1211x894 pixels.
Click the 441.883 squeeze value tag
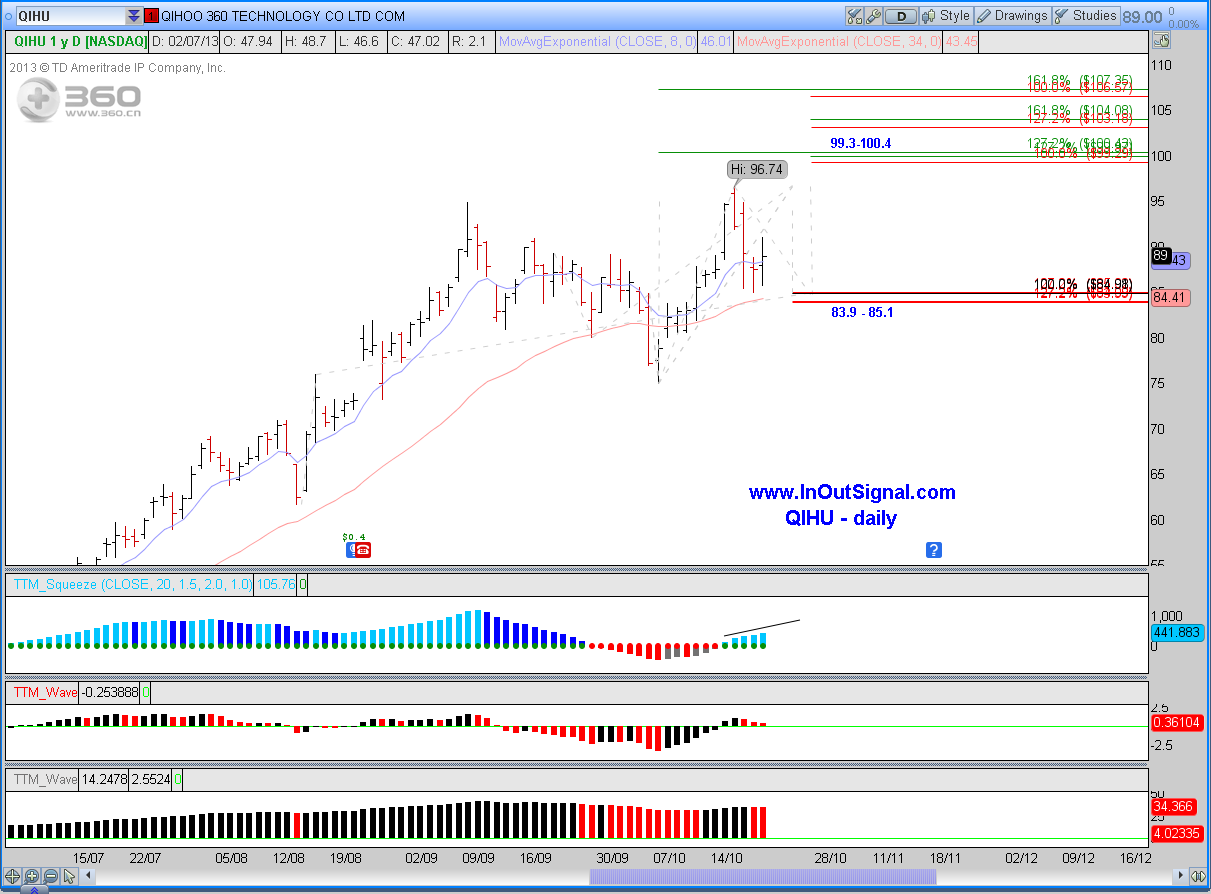(x=1175, y=633)
